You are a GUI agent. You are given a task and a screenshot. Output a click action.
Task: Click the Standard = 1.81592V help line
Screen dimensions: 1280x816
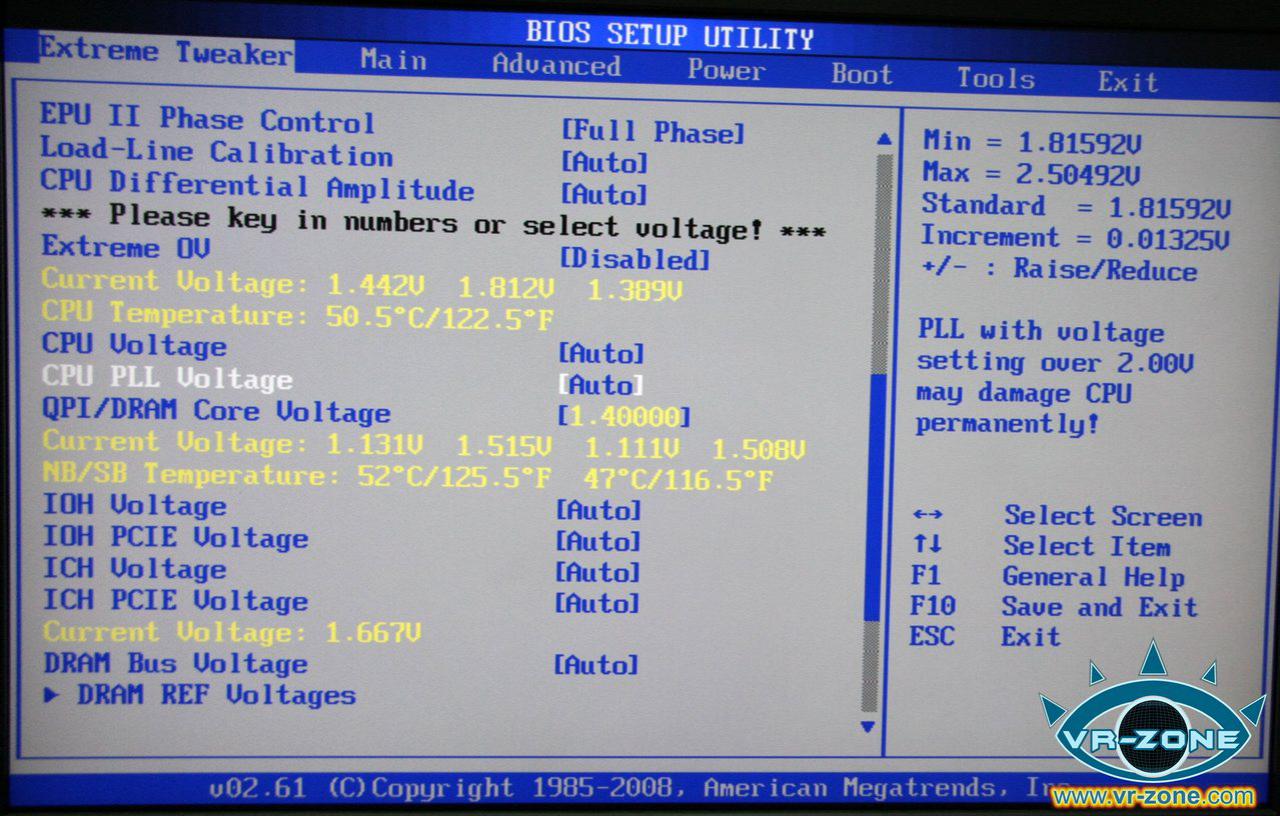pos(1075,207)
